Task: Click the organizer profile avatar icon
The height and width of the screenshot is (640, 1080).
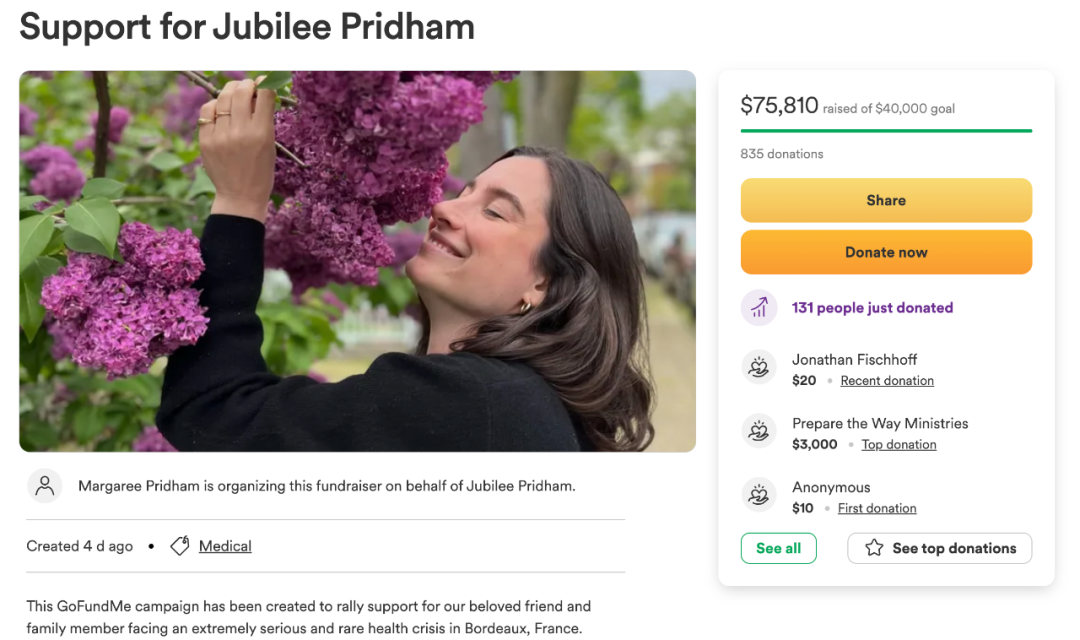Action: click(x=45, y=486)
